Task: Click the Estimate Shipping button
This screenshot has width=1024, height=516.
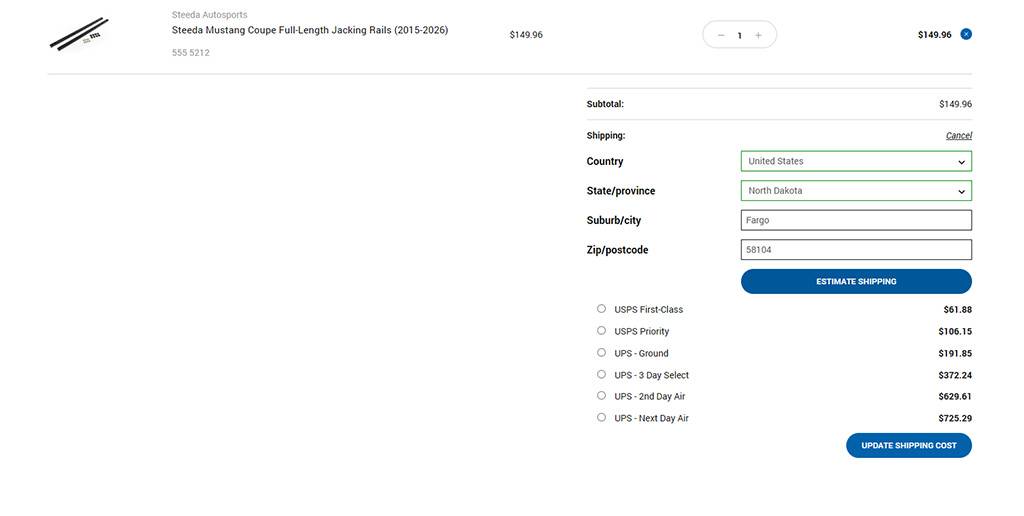Action: [x=856, y=282]
